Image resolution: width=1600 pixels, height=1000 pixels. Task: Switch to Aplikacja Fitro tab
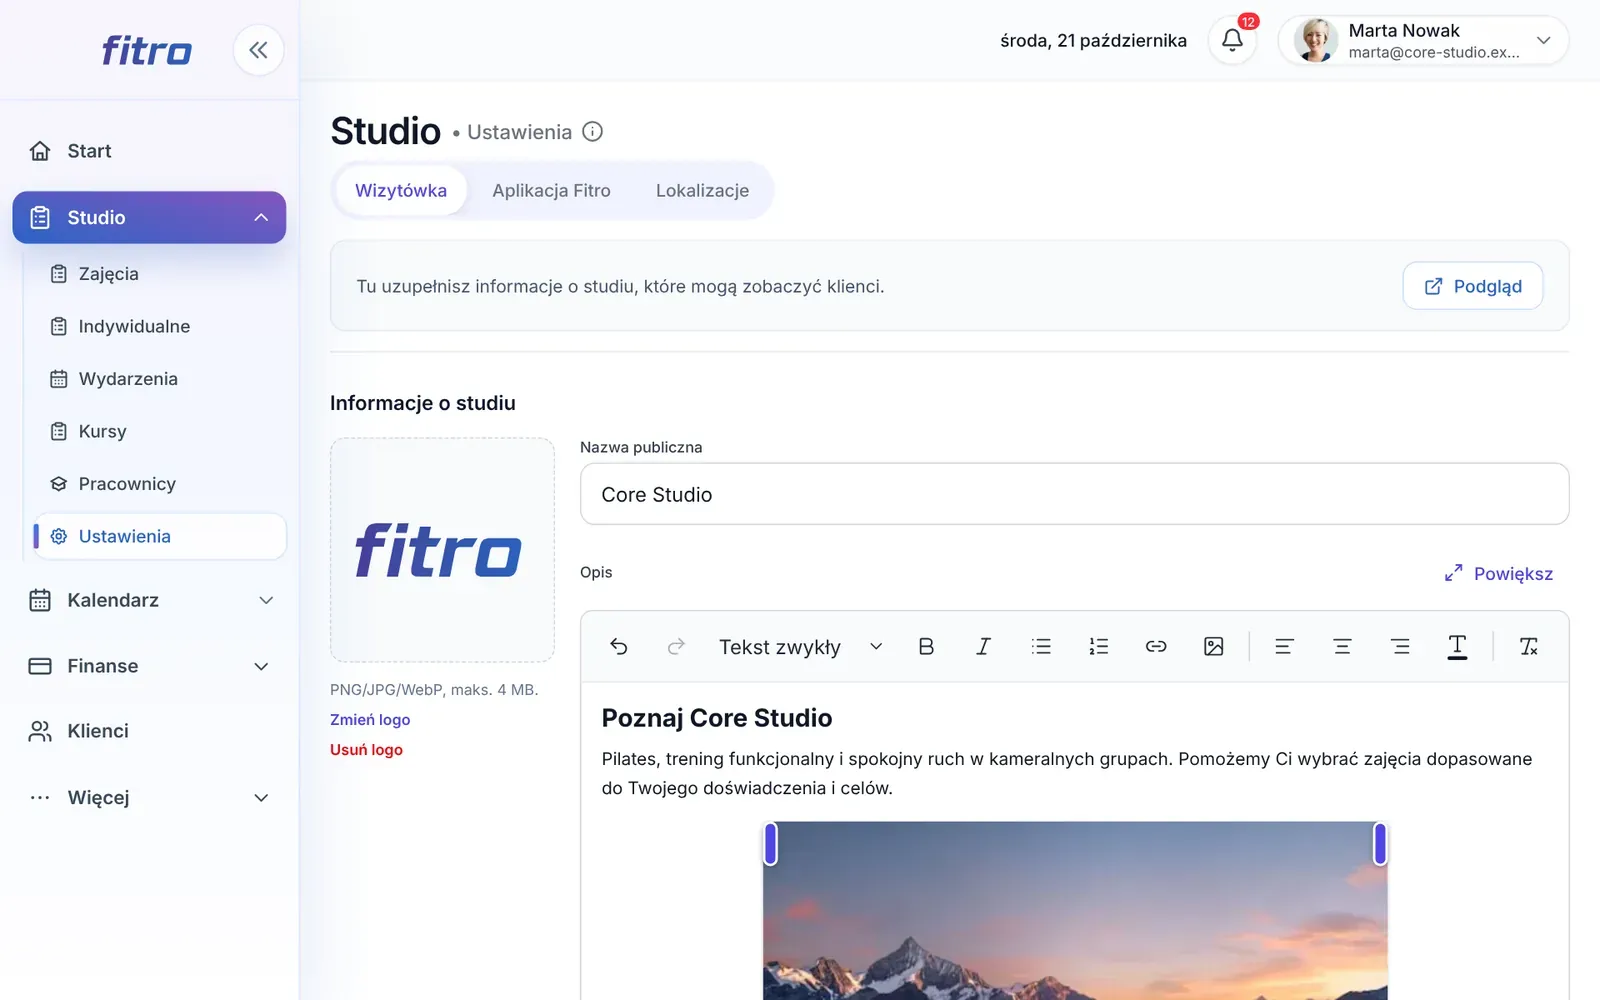click(x=551, y=190)
